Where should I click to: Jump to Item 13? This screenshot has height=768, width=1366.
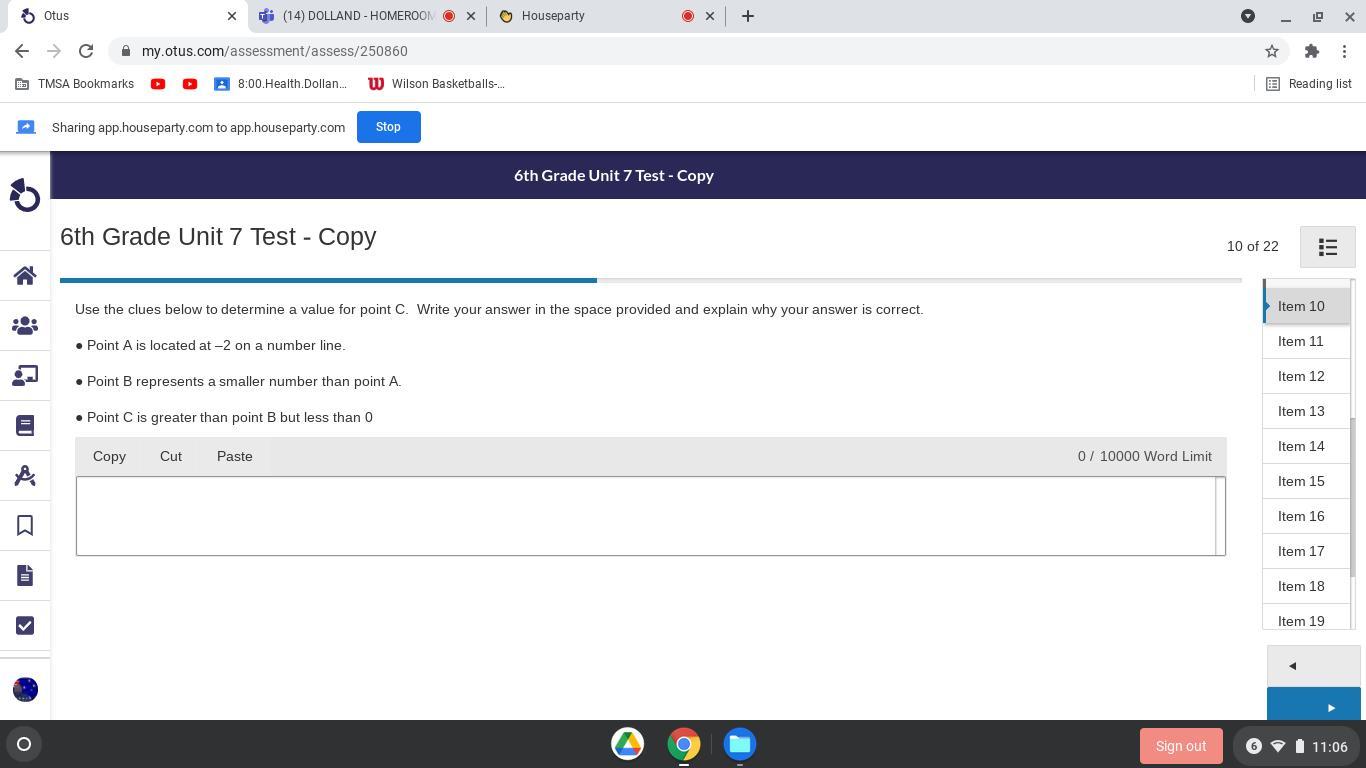tap(1307, 411)
